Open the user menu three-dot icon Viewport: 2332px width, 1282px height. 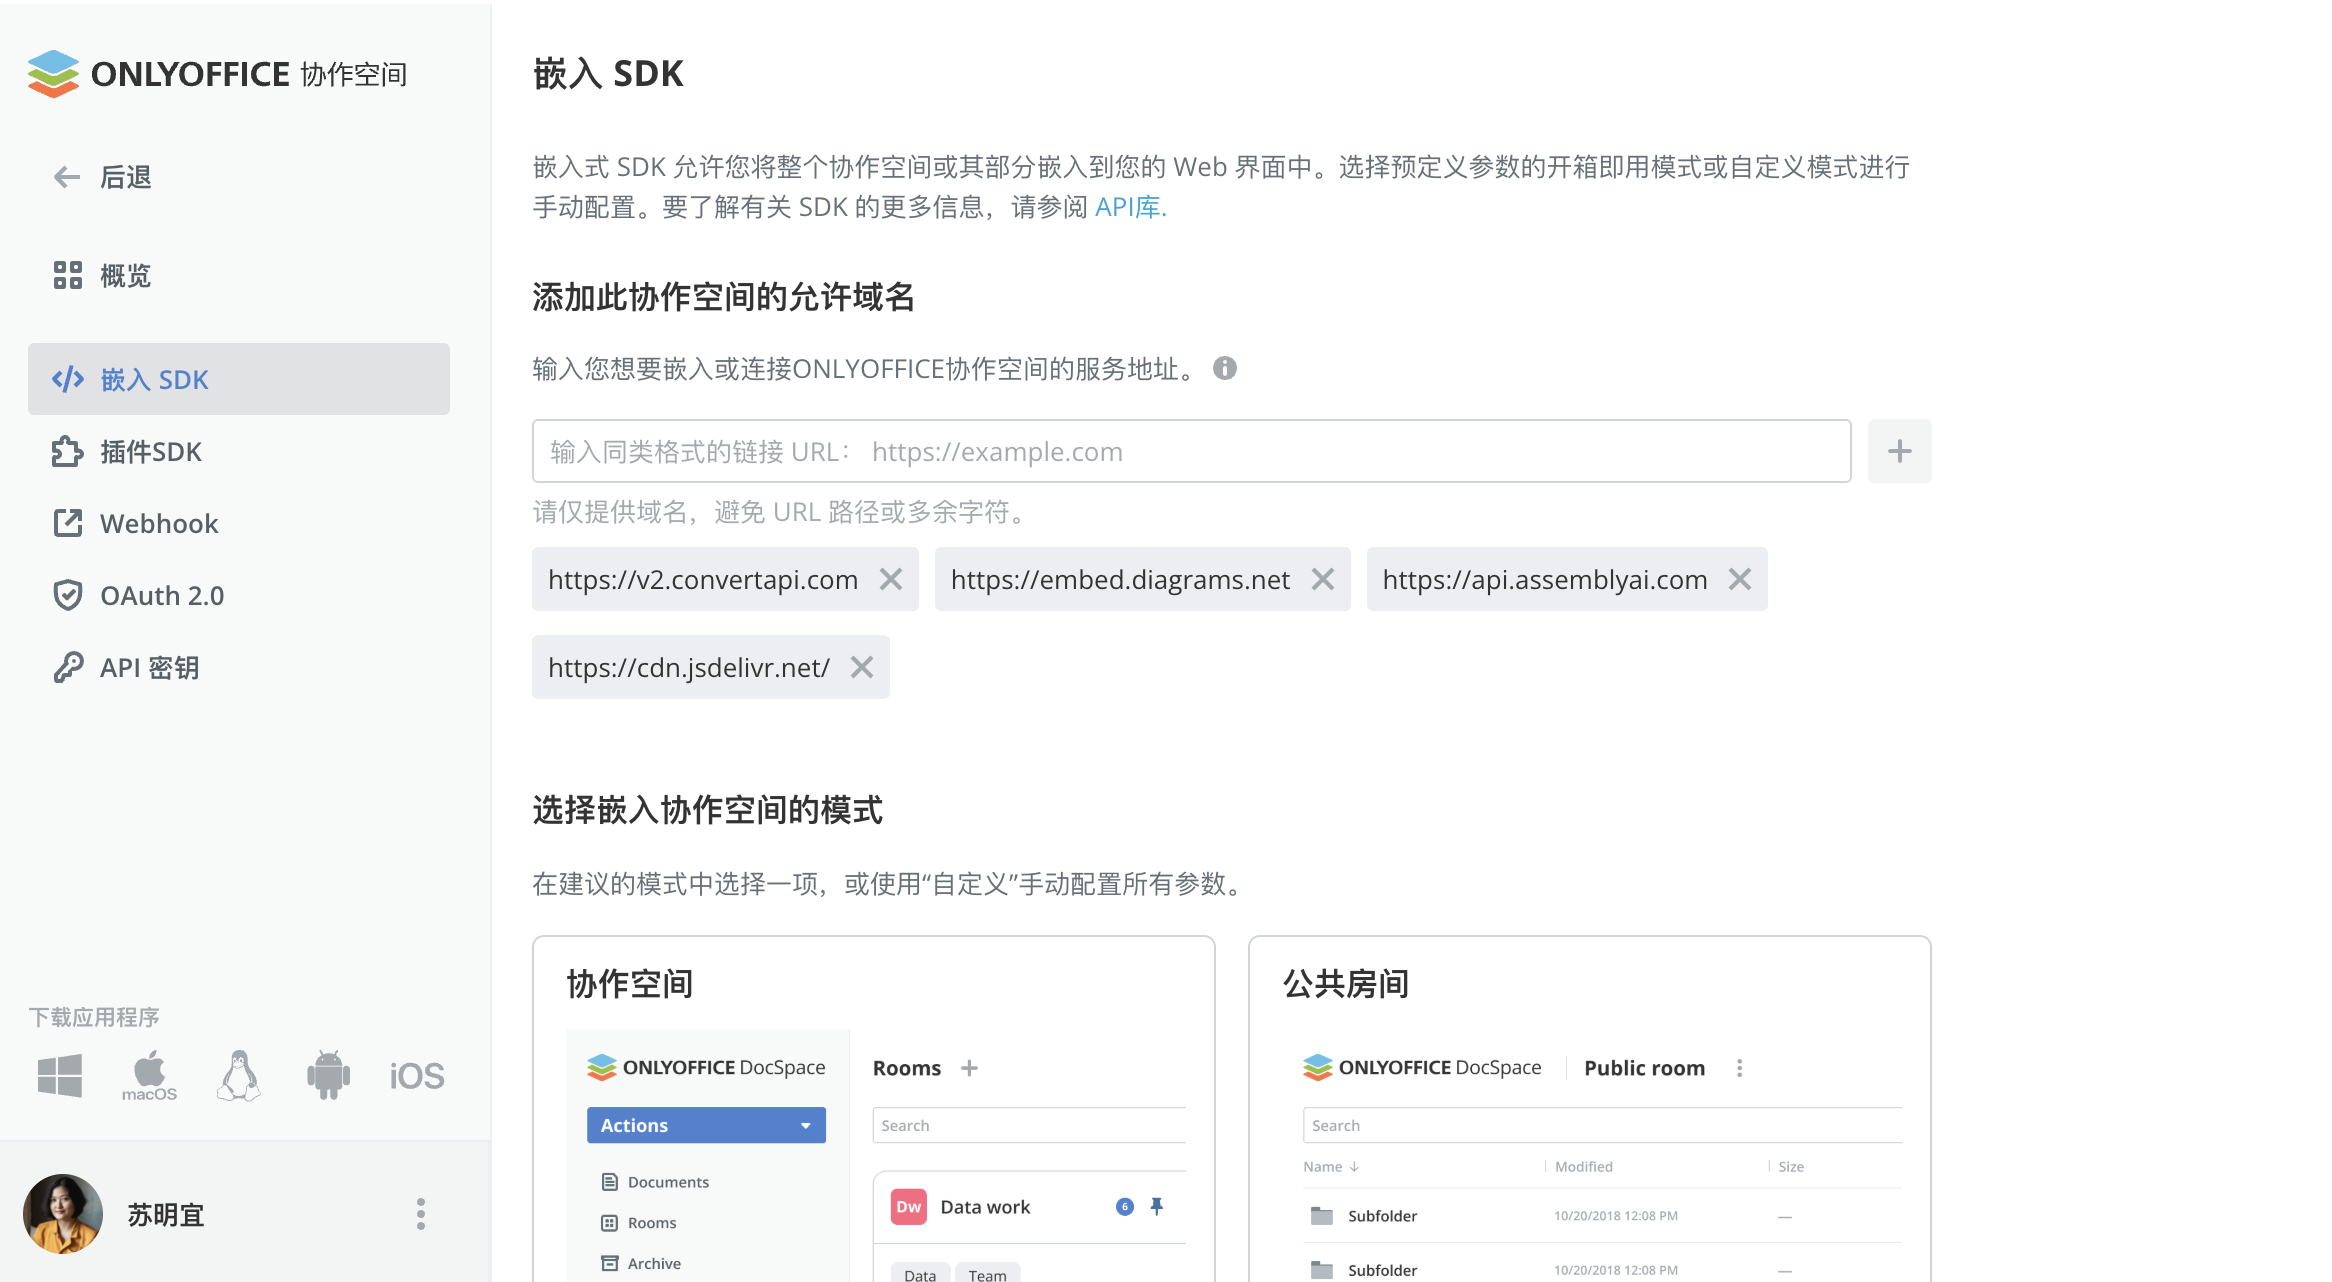pyautogui.click(x=421, y=1214)
